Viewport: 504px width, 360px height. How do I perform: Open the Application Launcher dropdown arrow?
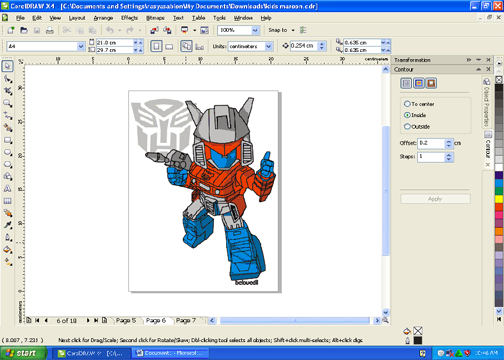(195, 30)
